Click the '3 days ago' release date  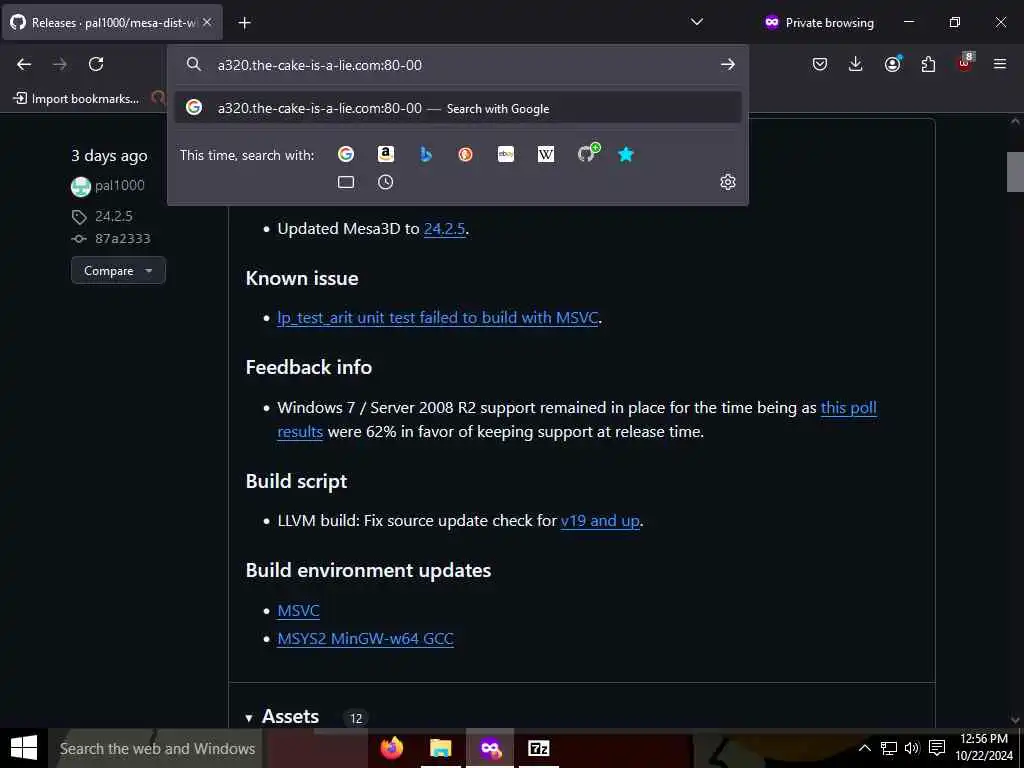(109, 156)
